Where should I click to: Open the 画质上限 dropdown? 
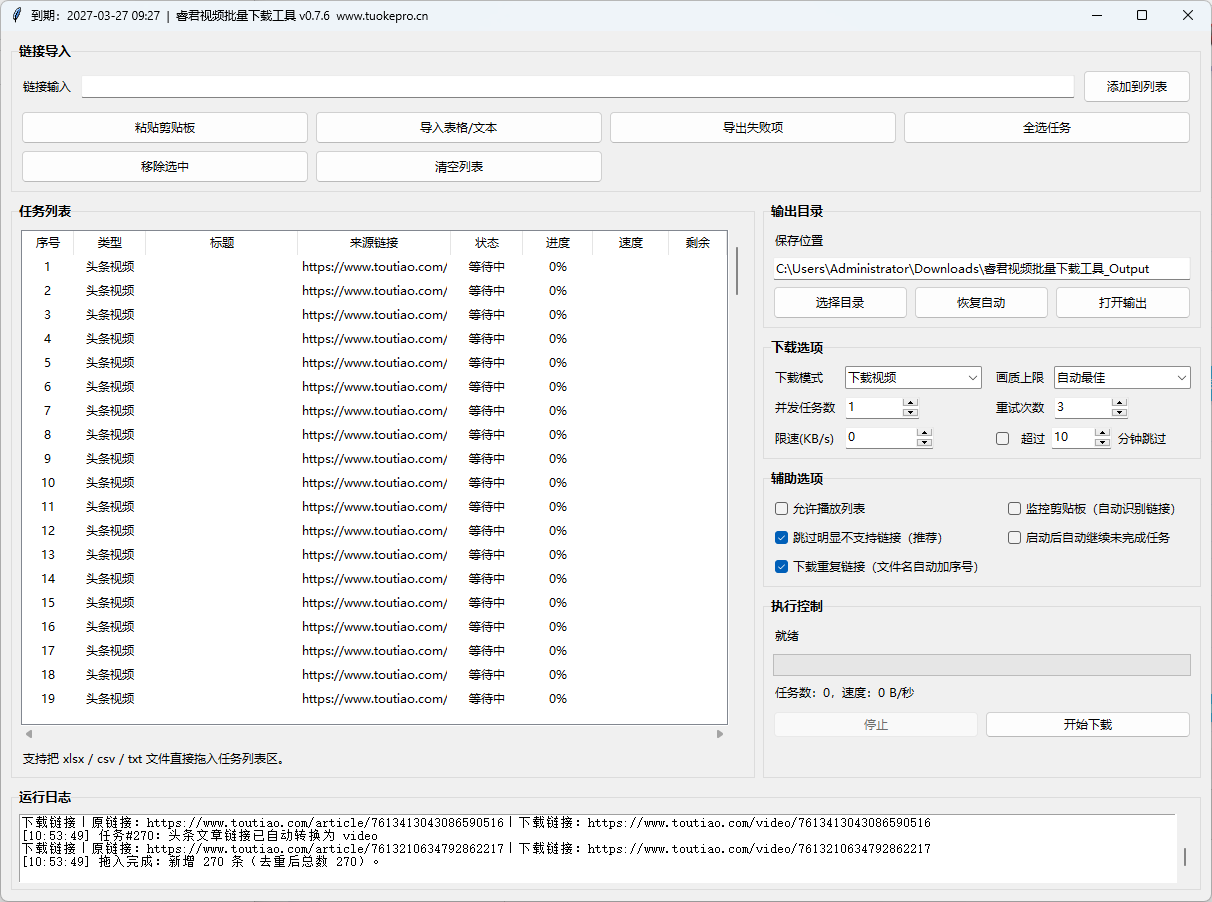pos(1122,378)
